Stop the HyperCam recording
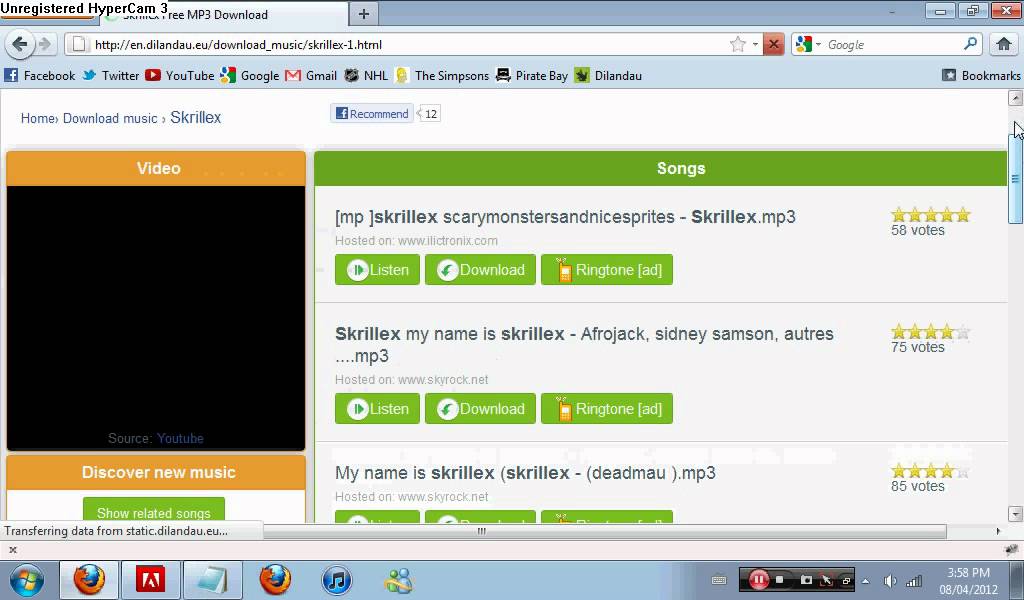Screen dimensions: 1024x600 (780, 580)
